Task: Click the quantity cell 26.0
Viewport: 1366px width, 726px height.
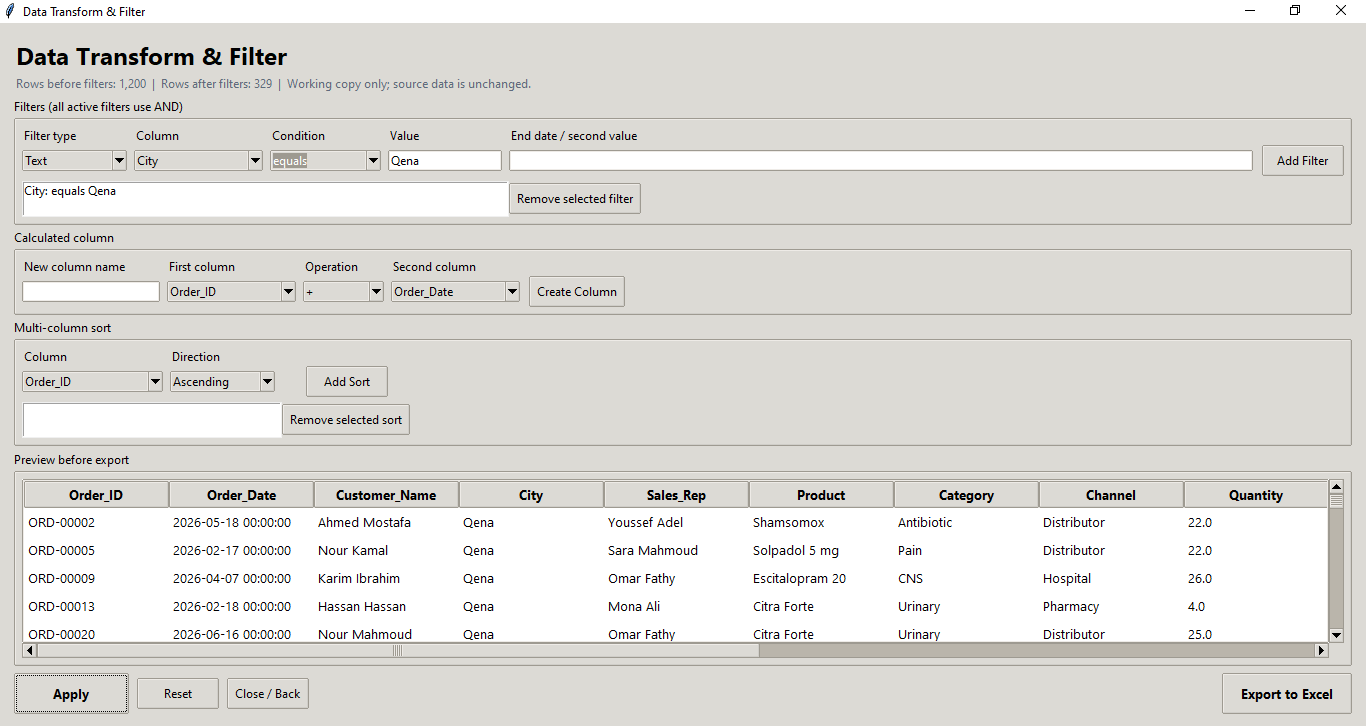Action: point(1199,579)
